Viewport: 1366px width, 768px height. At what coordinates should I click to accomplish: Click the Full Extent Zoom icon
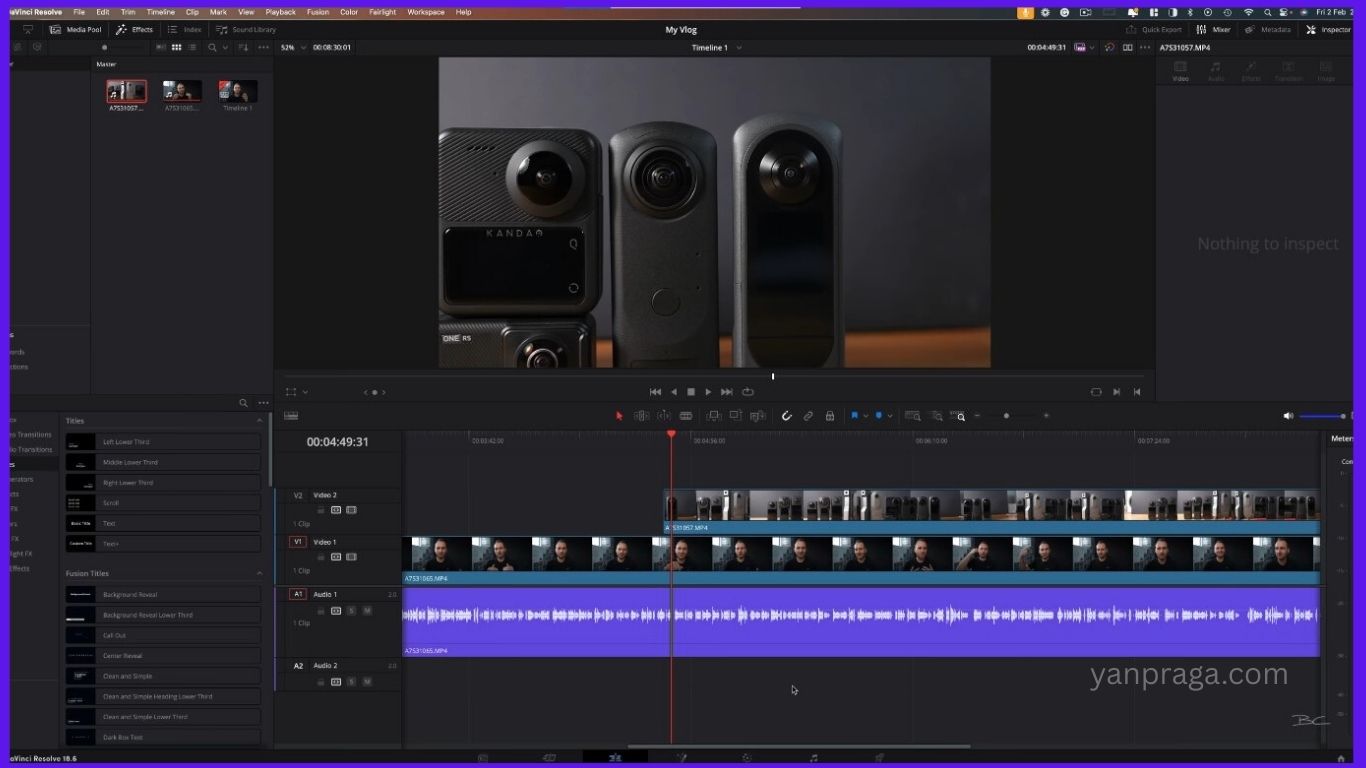tap(913, 416)
